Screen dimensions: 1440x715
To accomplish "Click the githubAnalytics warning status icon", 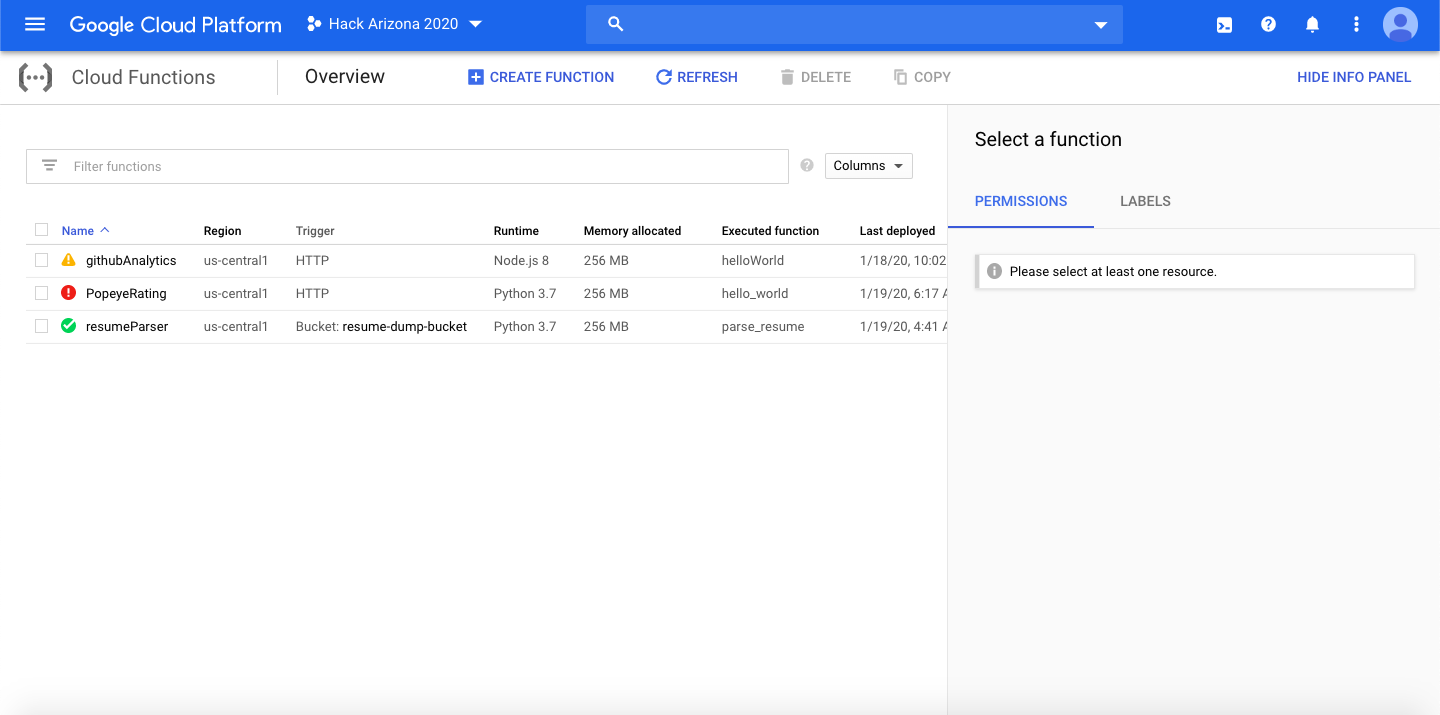I will (68, 260).
